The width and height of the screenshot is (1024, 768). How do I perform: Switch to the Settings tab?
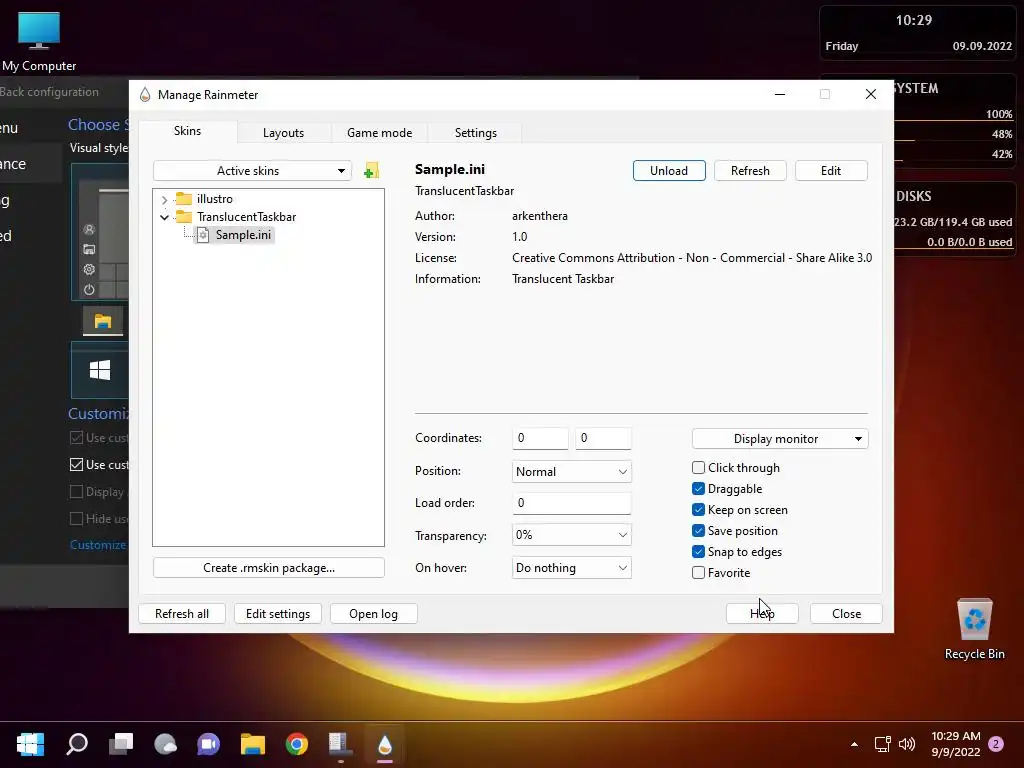pyautogui.click(x=475, y=133)
